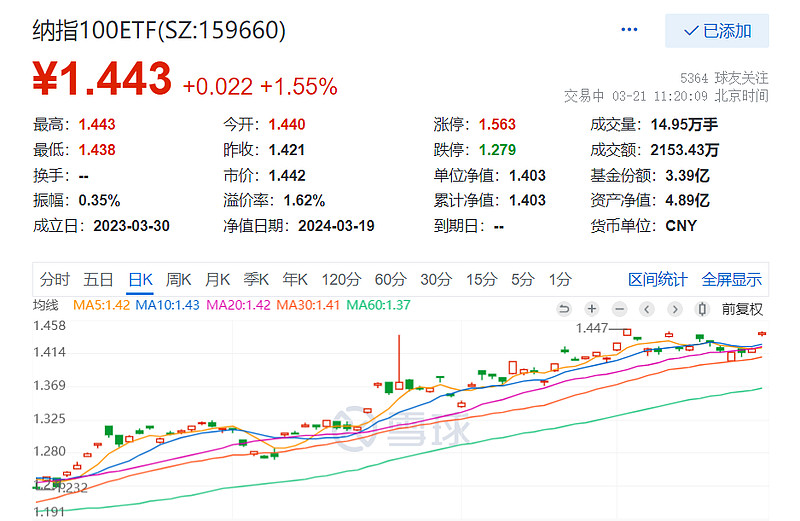Viewport: 800px width, 521px height.
Task: Zoom in chart with plus icon
Action: click(x=592, y=309)
